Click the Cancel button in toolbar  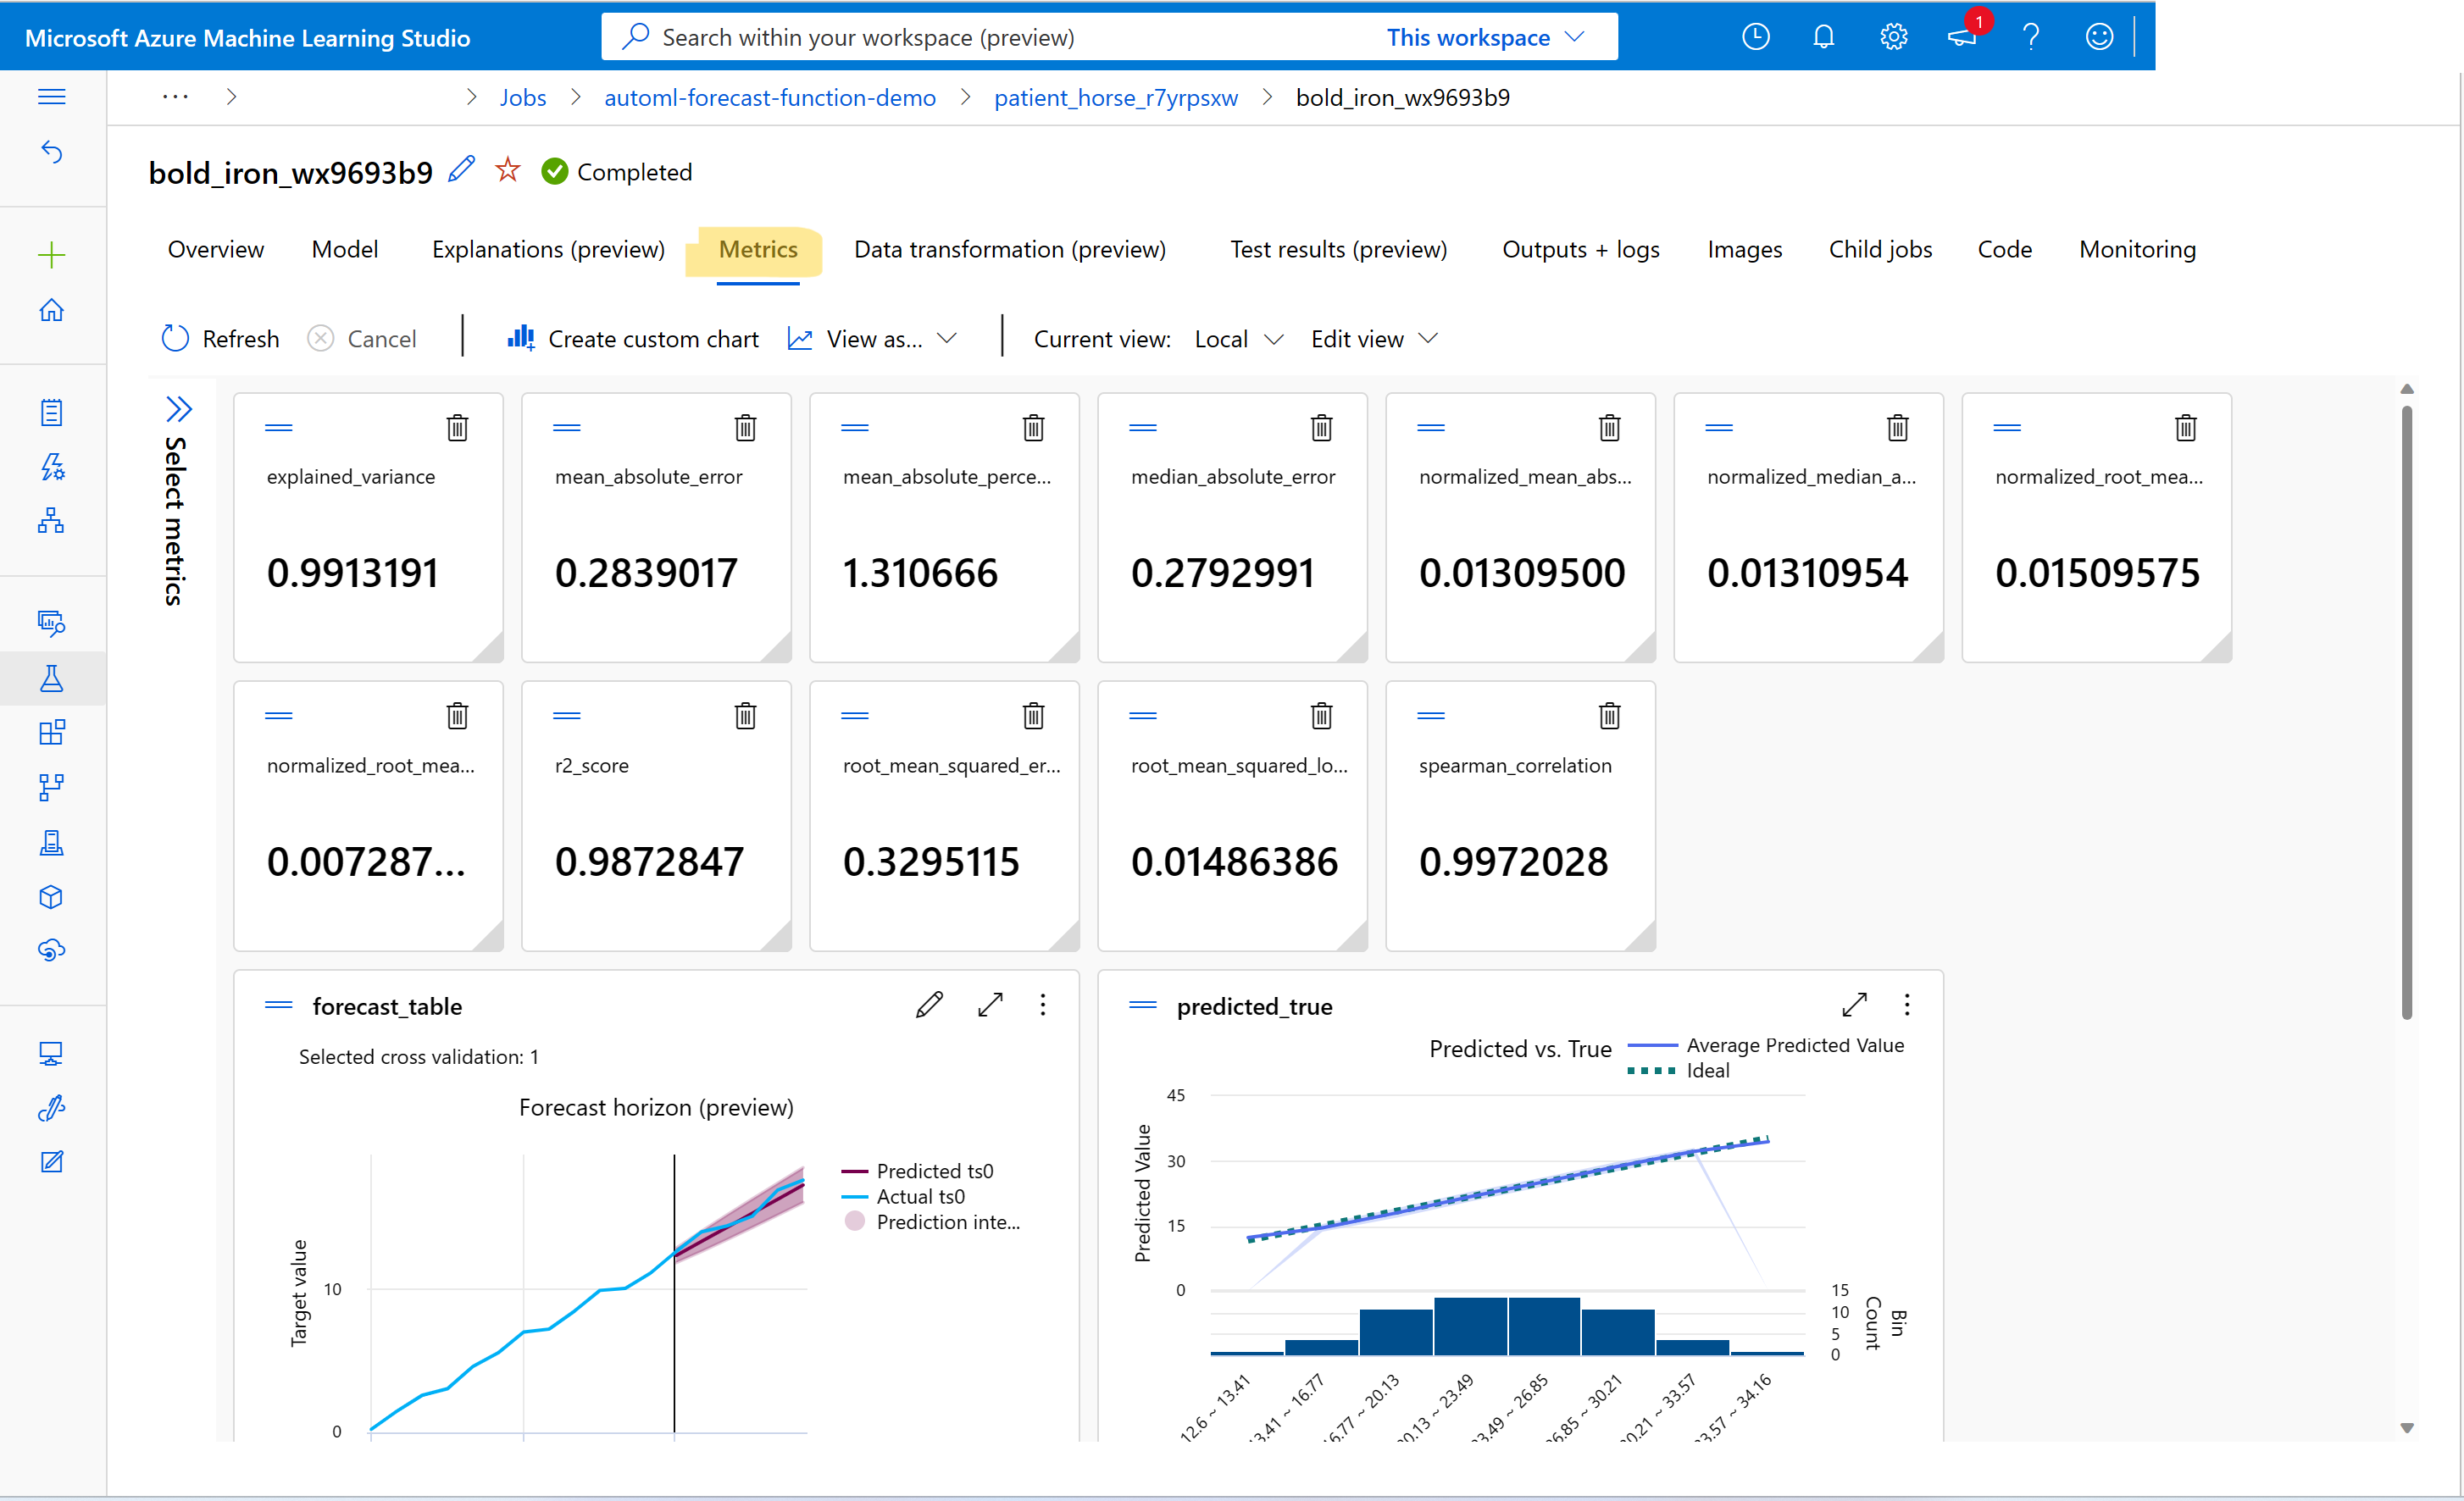(x=363, y=338)
